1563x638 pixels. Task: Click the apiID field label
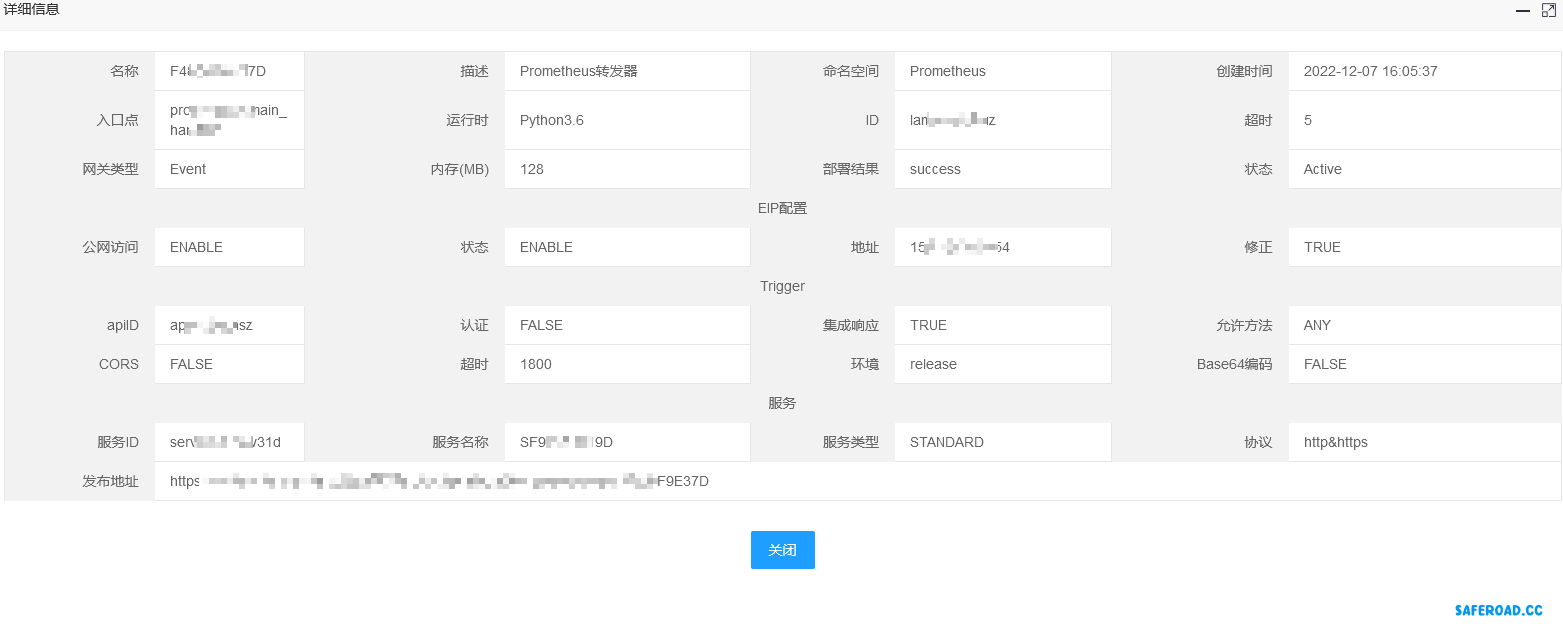point(123,325)
